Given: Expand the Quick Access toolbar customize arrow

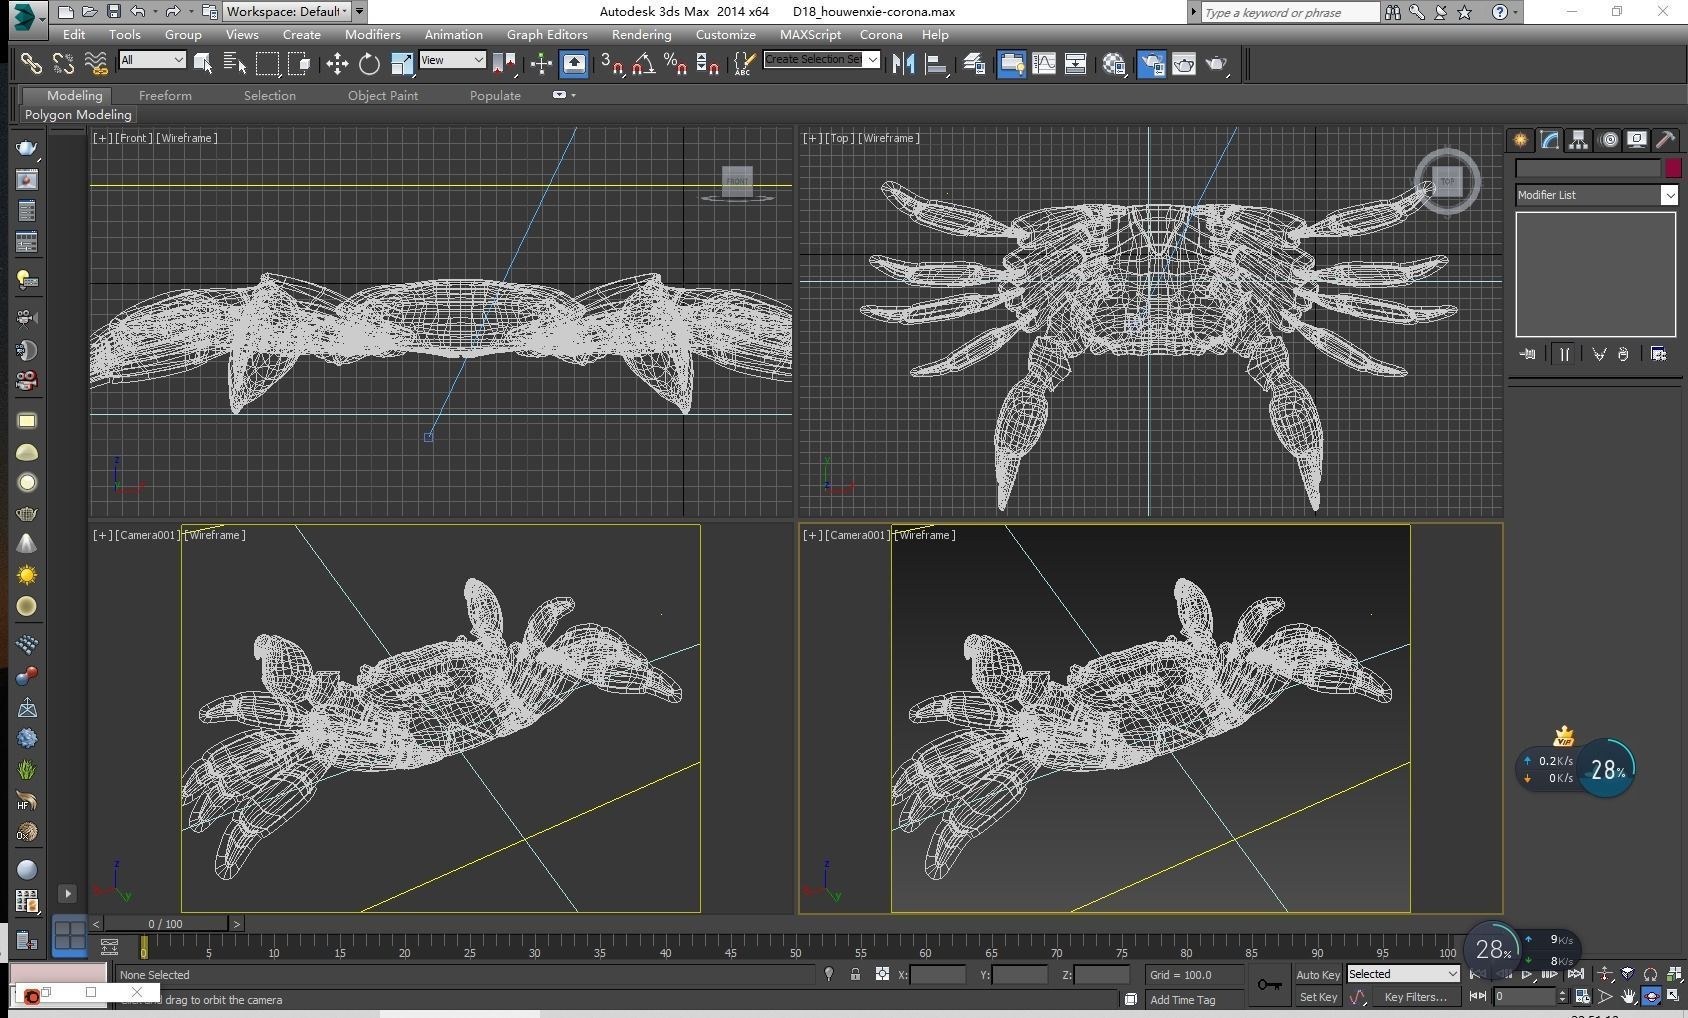Looking at the screenshot, I should [x=359, y=12].
